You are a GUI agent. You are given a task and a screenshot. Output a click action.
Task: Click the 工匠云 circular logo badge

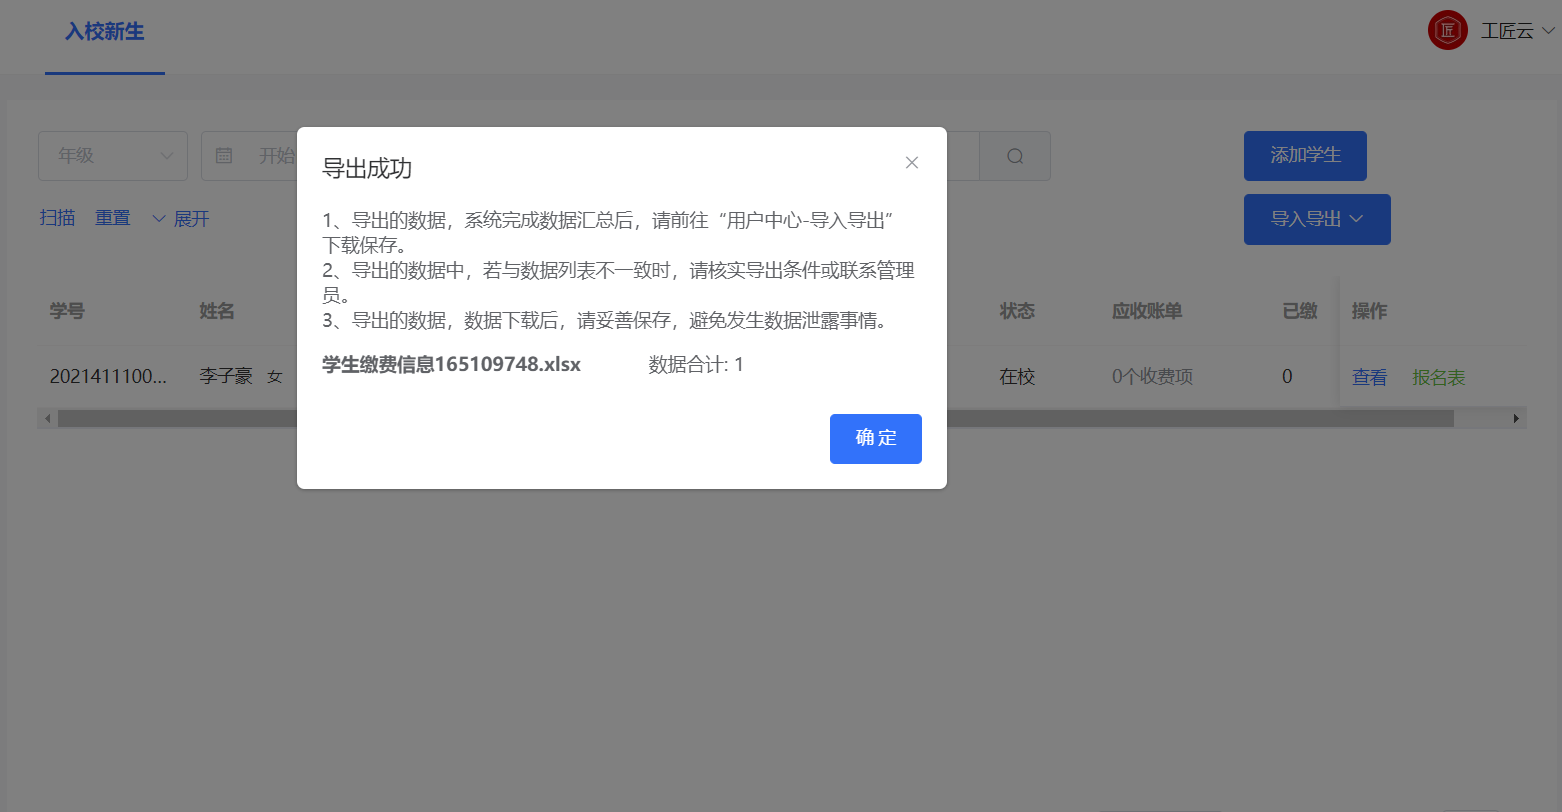[x=1447, y=30]
